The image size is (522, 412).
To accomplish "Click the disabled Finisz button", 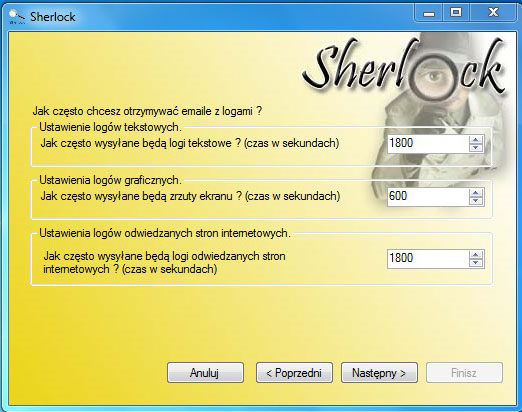I will 464,373.
